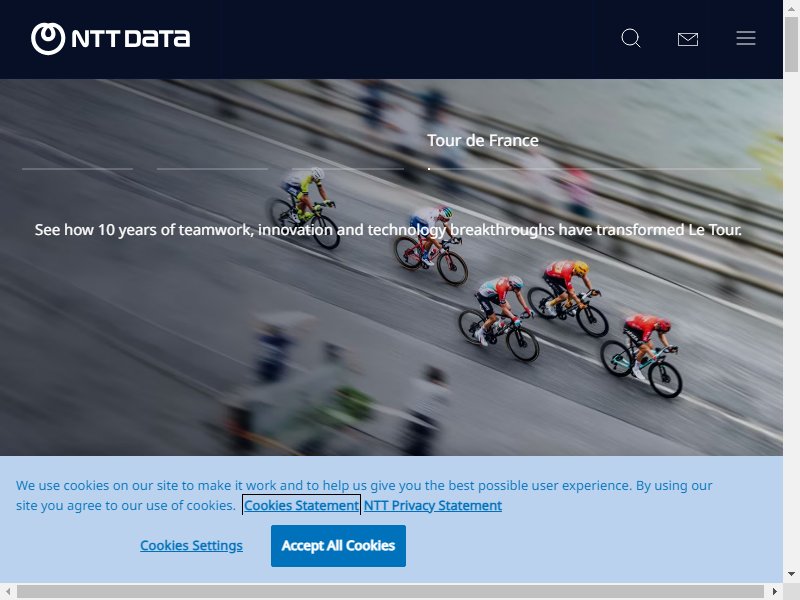Click Accept All Cookies button
The width and height of the screenshot is (800, 600).
(338, 546)
